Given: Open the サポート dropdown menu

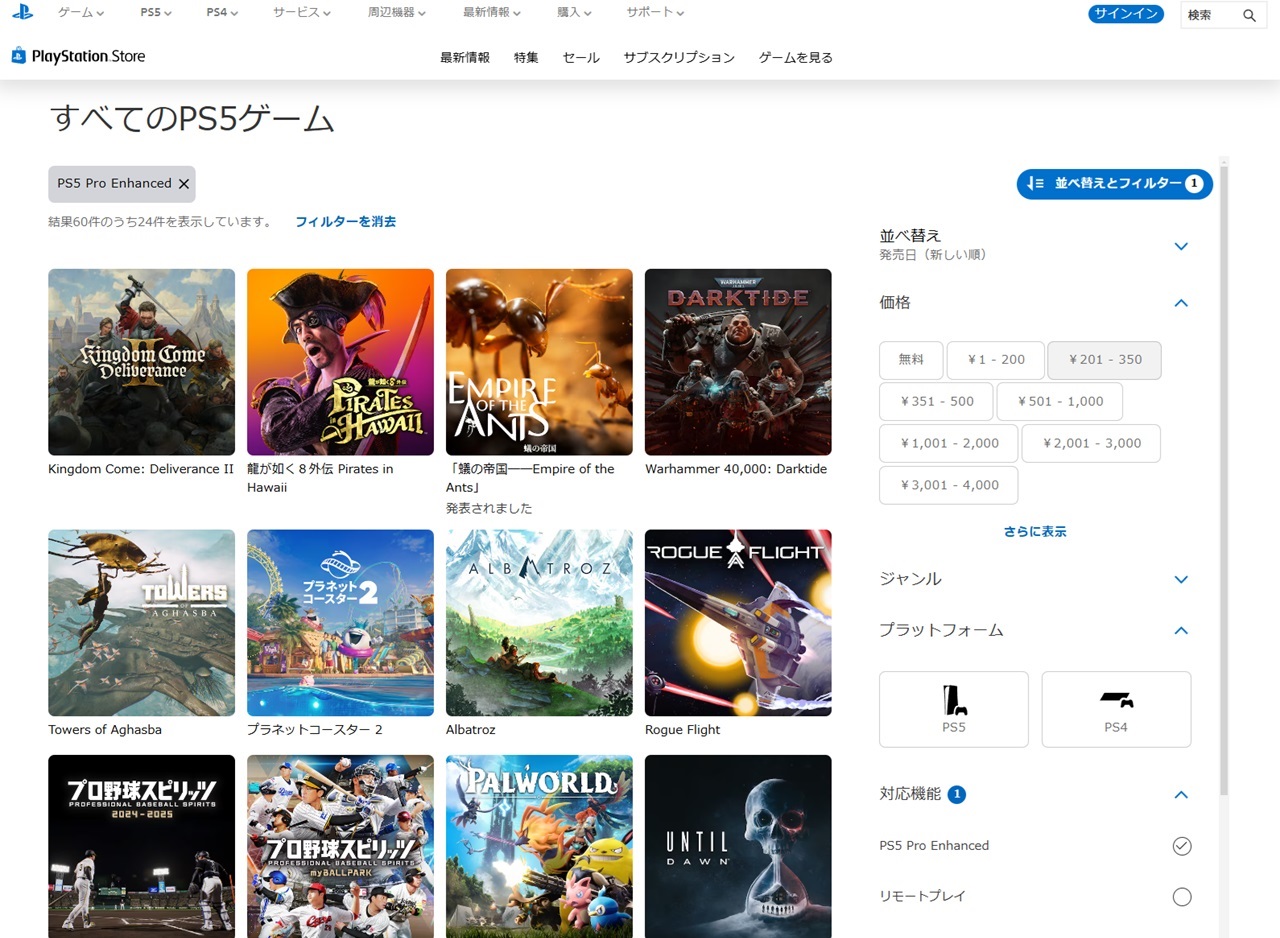Looking at the screenshot, I should point(656,13).
